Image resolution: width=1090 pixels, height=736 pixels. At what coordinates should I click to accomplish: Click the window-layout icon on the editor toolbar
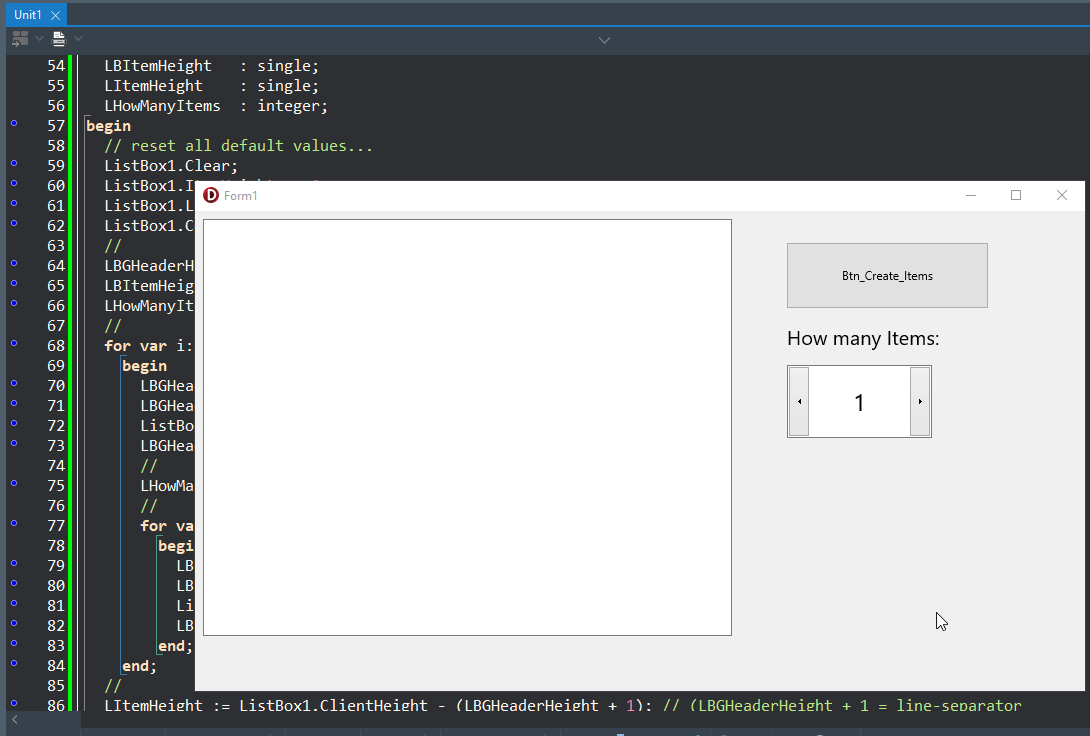pyautogui.click(x=18, y=39)
